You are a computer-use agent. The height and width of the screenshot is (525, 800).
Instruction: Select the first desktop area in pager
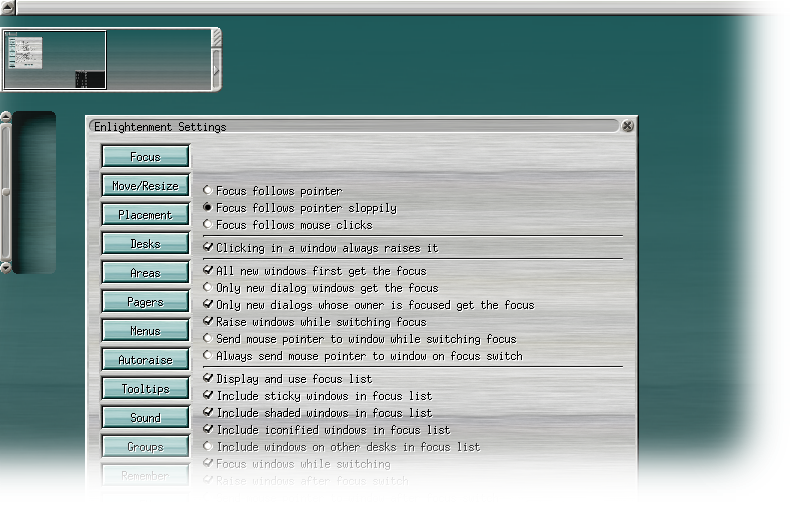tap(55, 60)
